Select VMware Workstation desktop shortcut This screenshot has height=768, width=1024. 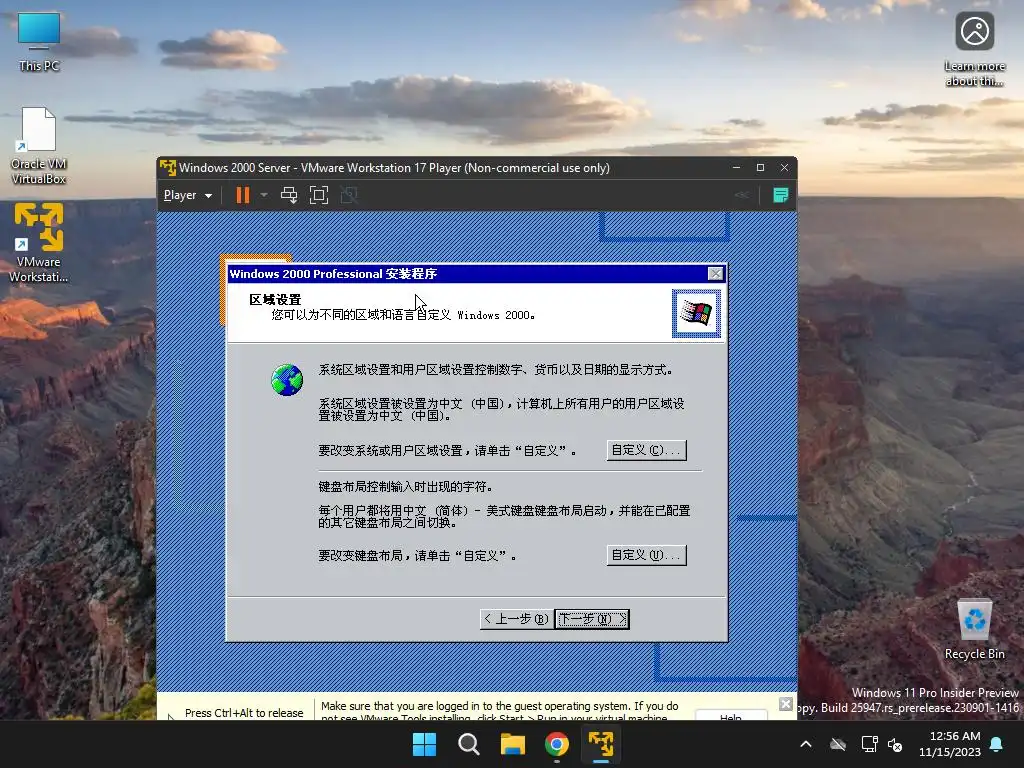pyautogui.click(x=39, y=243)
